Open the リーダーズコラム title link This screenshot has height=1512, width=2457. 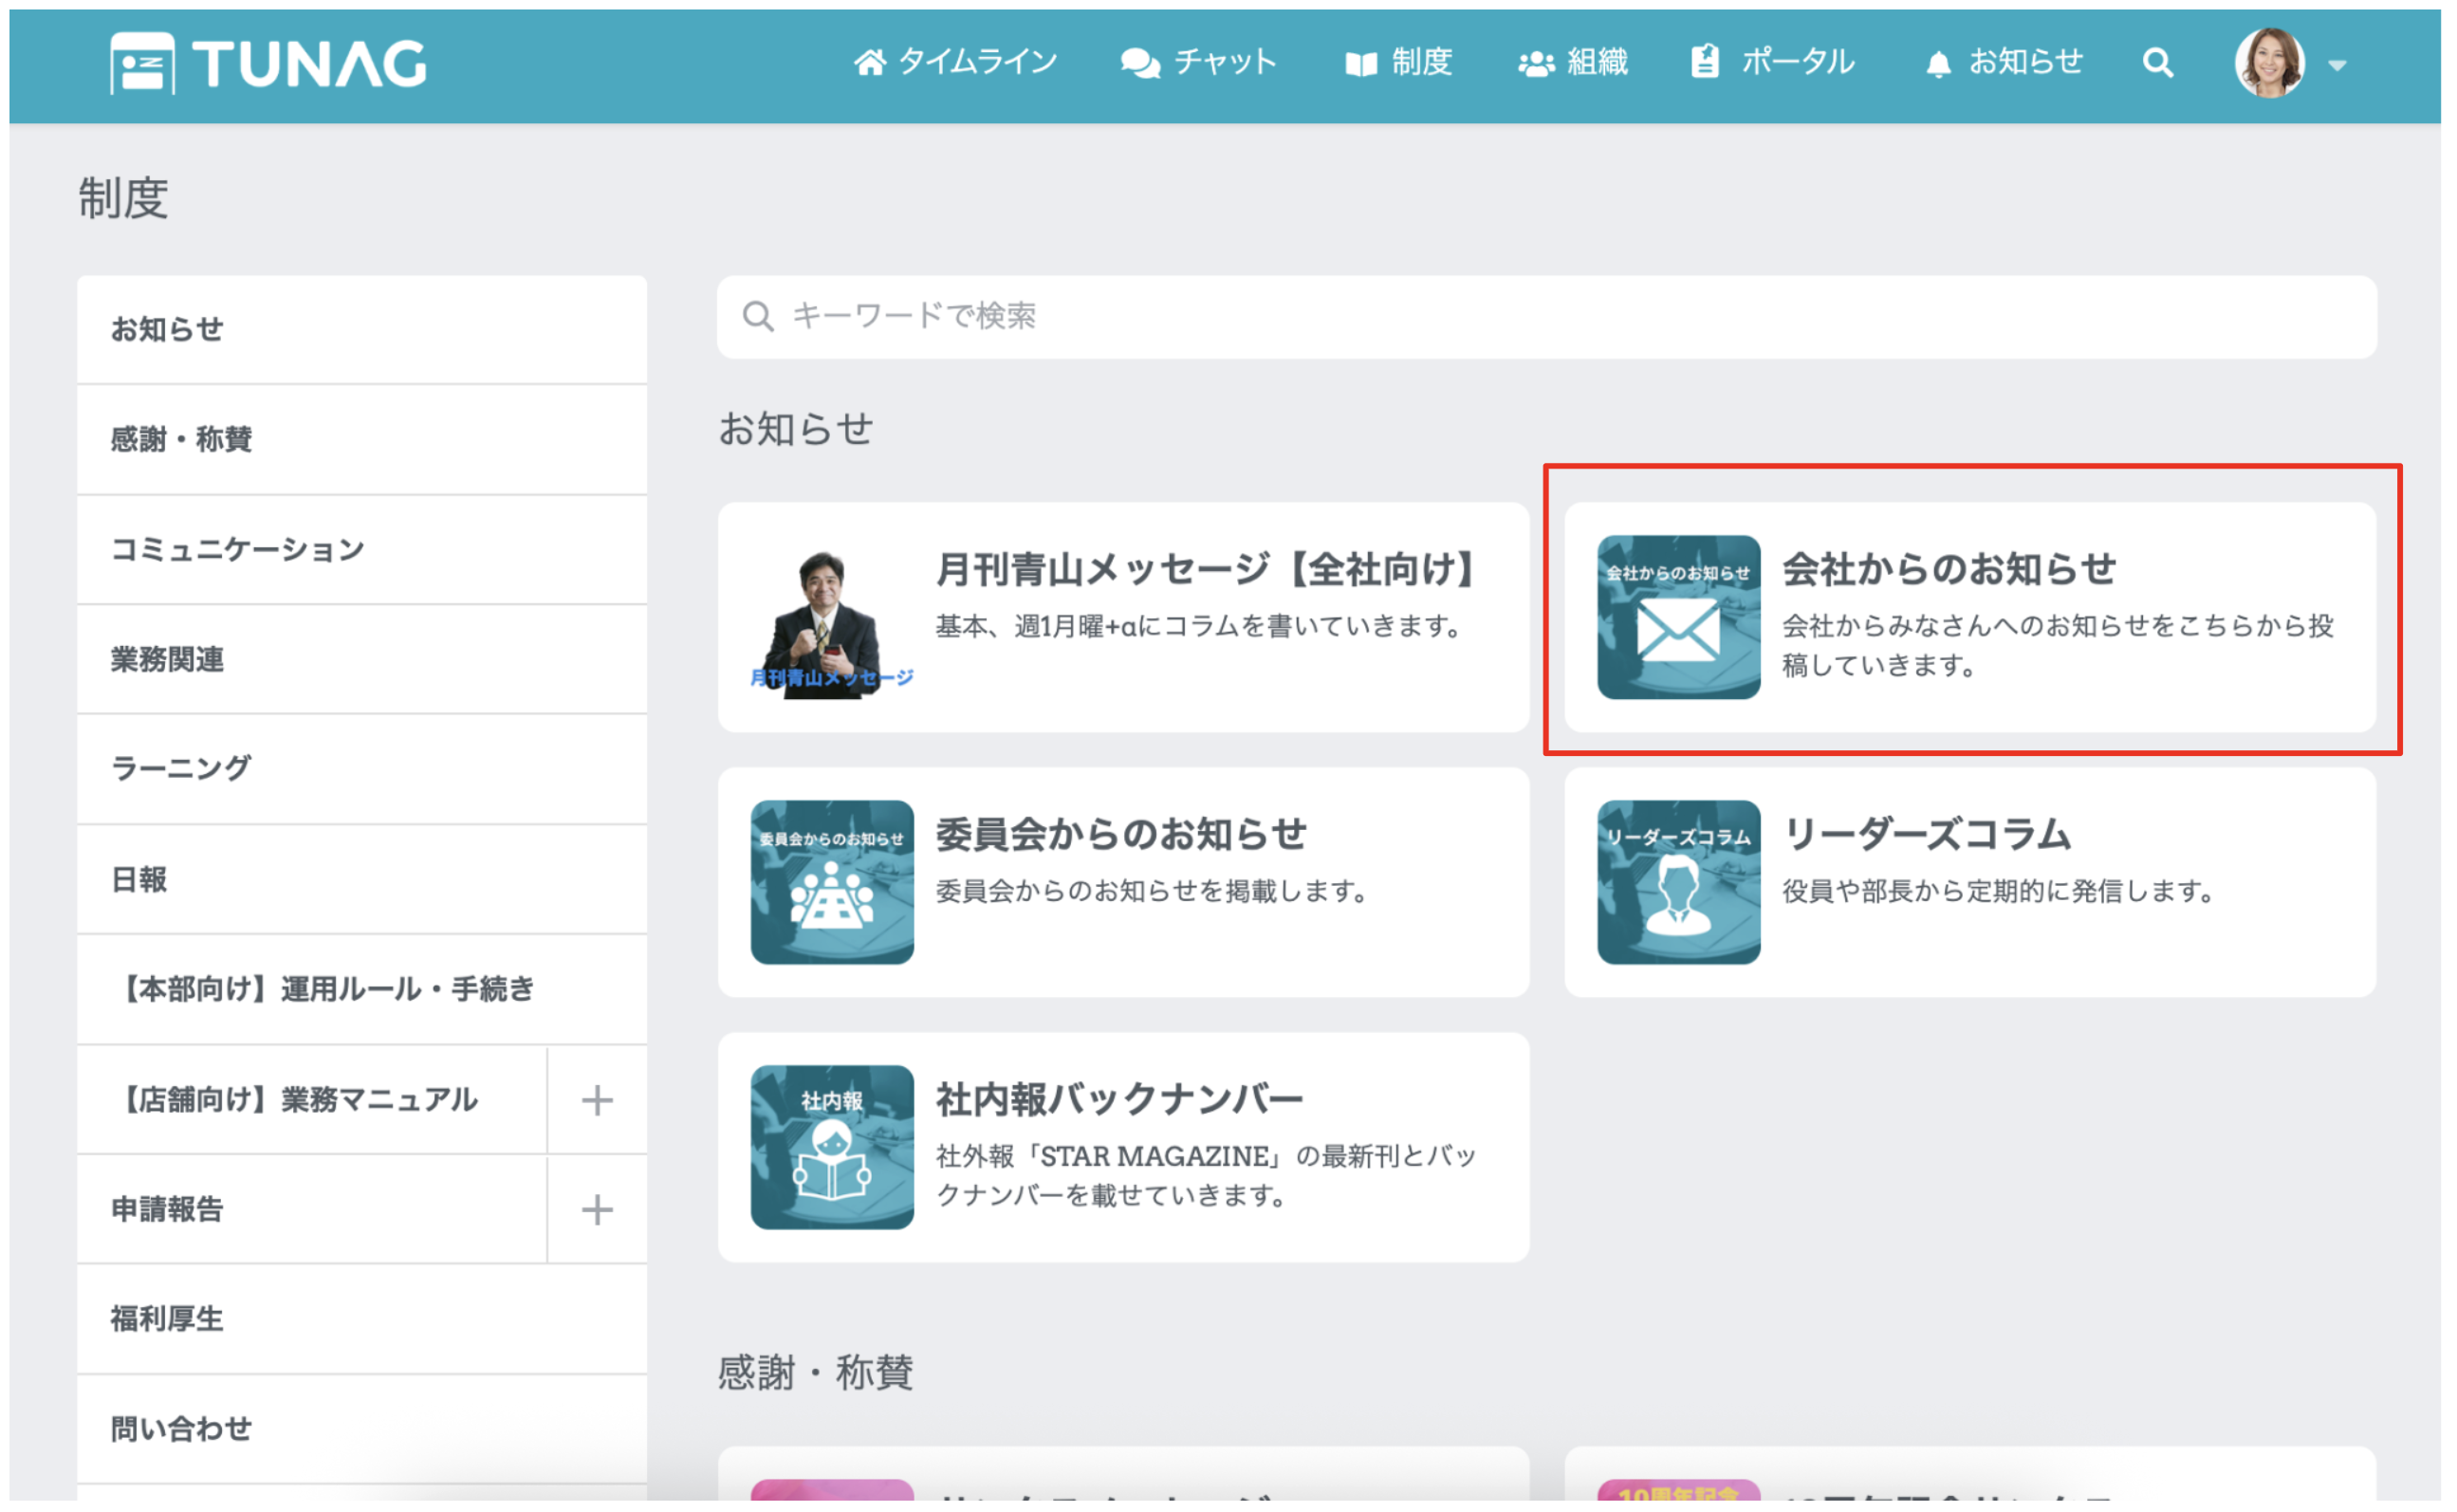click(x=1926, y=834)
